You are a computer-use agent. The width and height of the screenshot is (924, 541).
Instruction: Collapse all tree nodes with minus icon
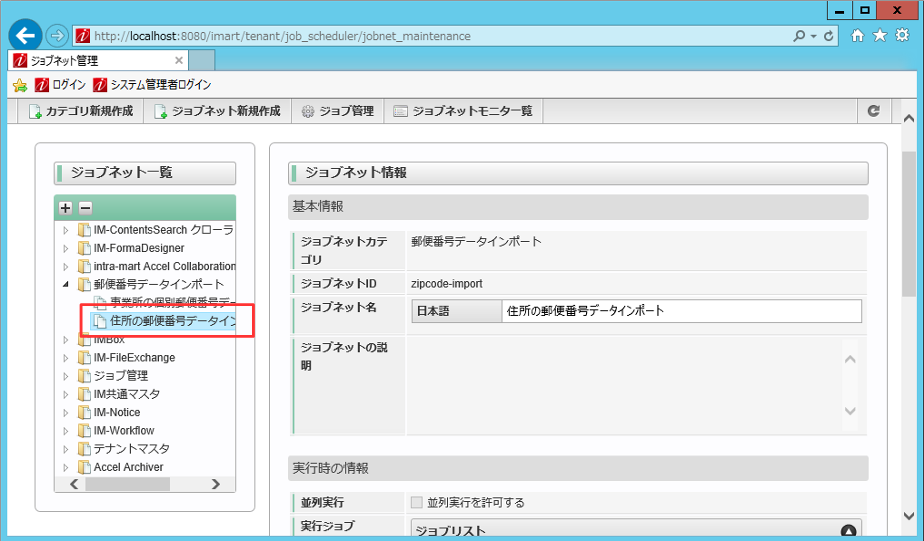[x=85, y=207]
